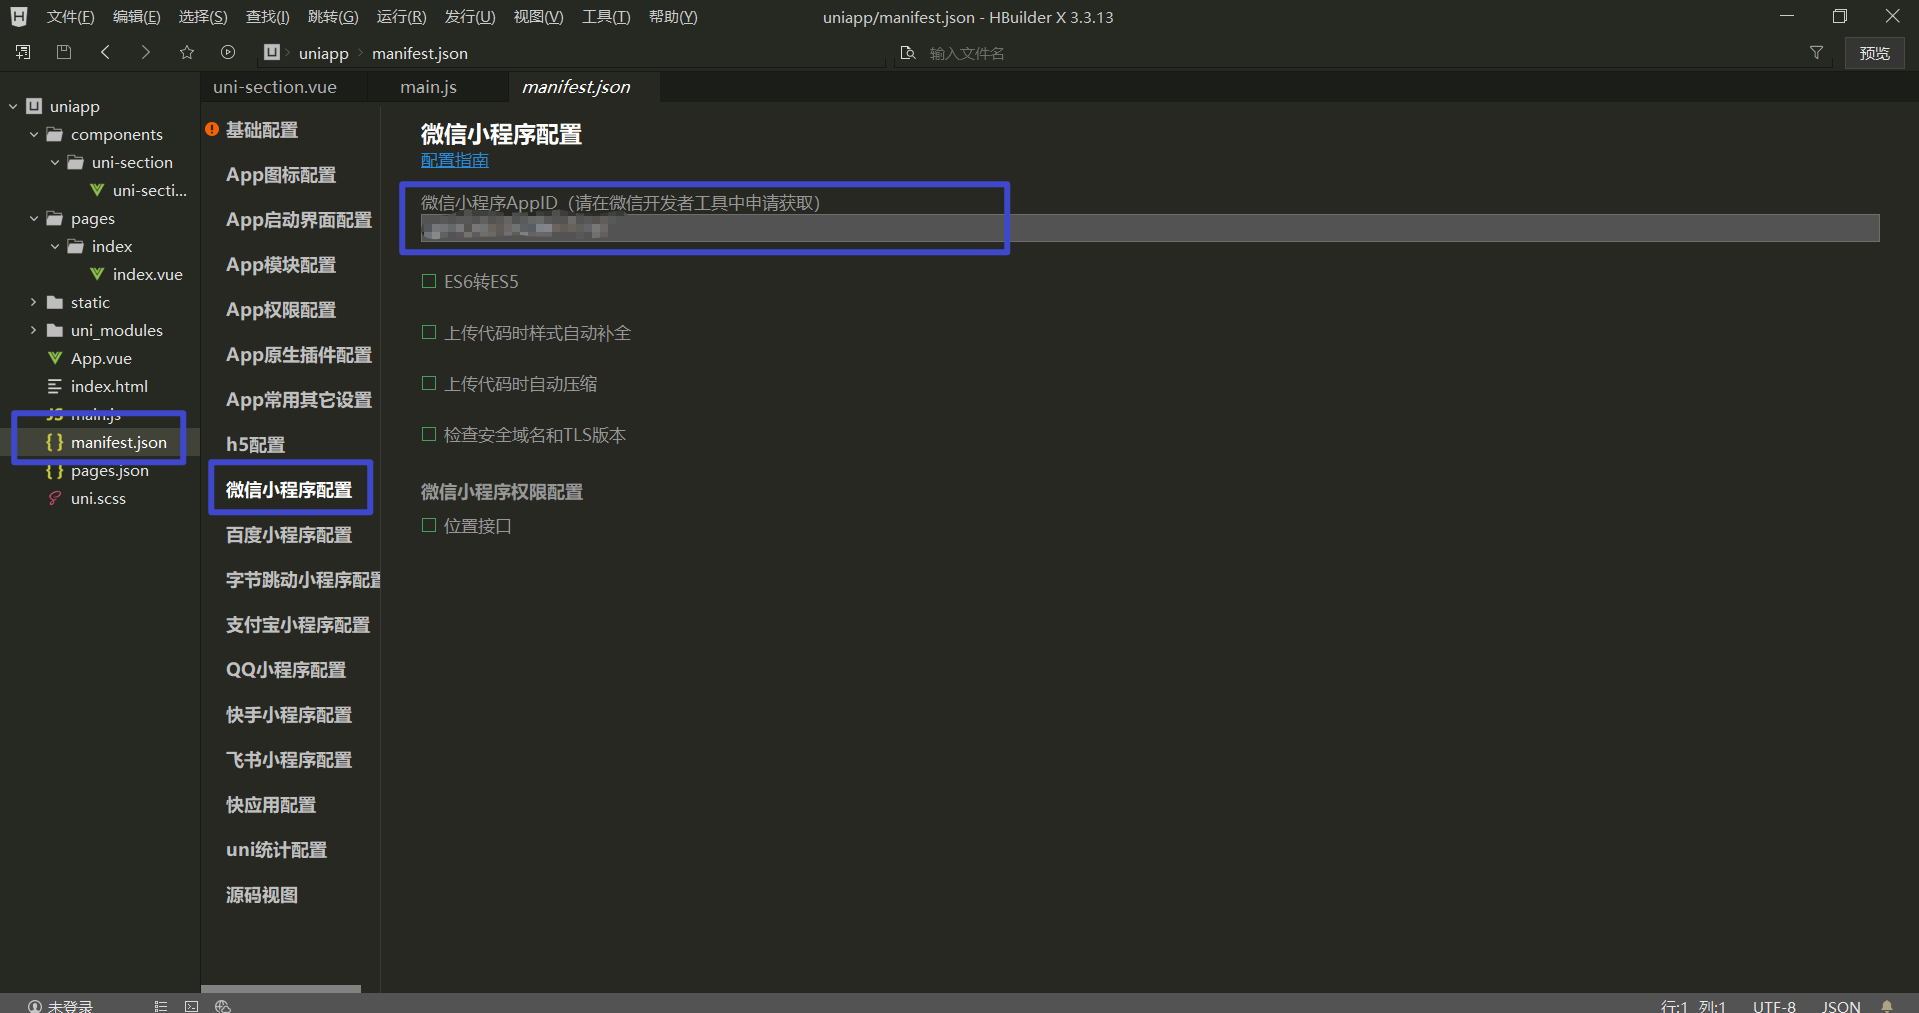Collapse the uni-section folder
This screenshot has width=1919, height=1013.
point(55,162)
